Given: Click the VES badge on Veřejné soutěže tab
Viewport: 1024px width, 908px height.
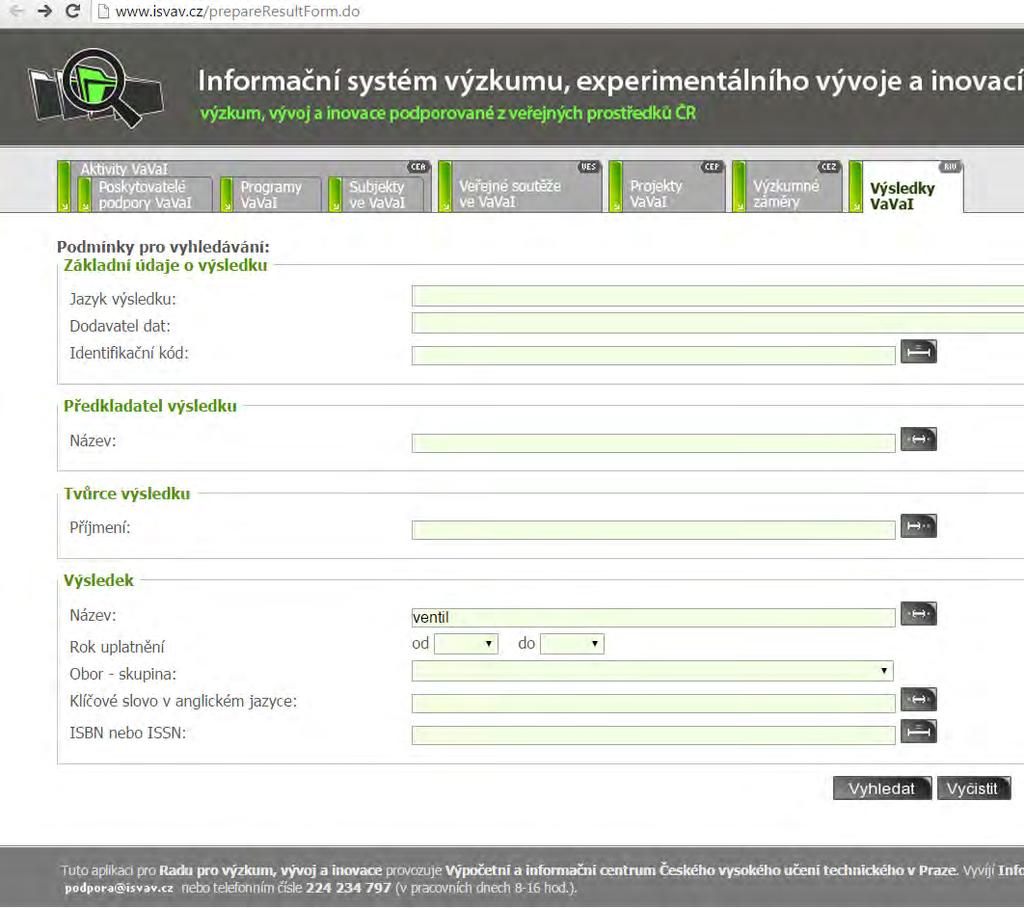Looking at the screenshot, I should (588, 167).
